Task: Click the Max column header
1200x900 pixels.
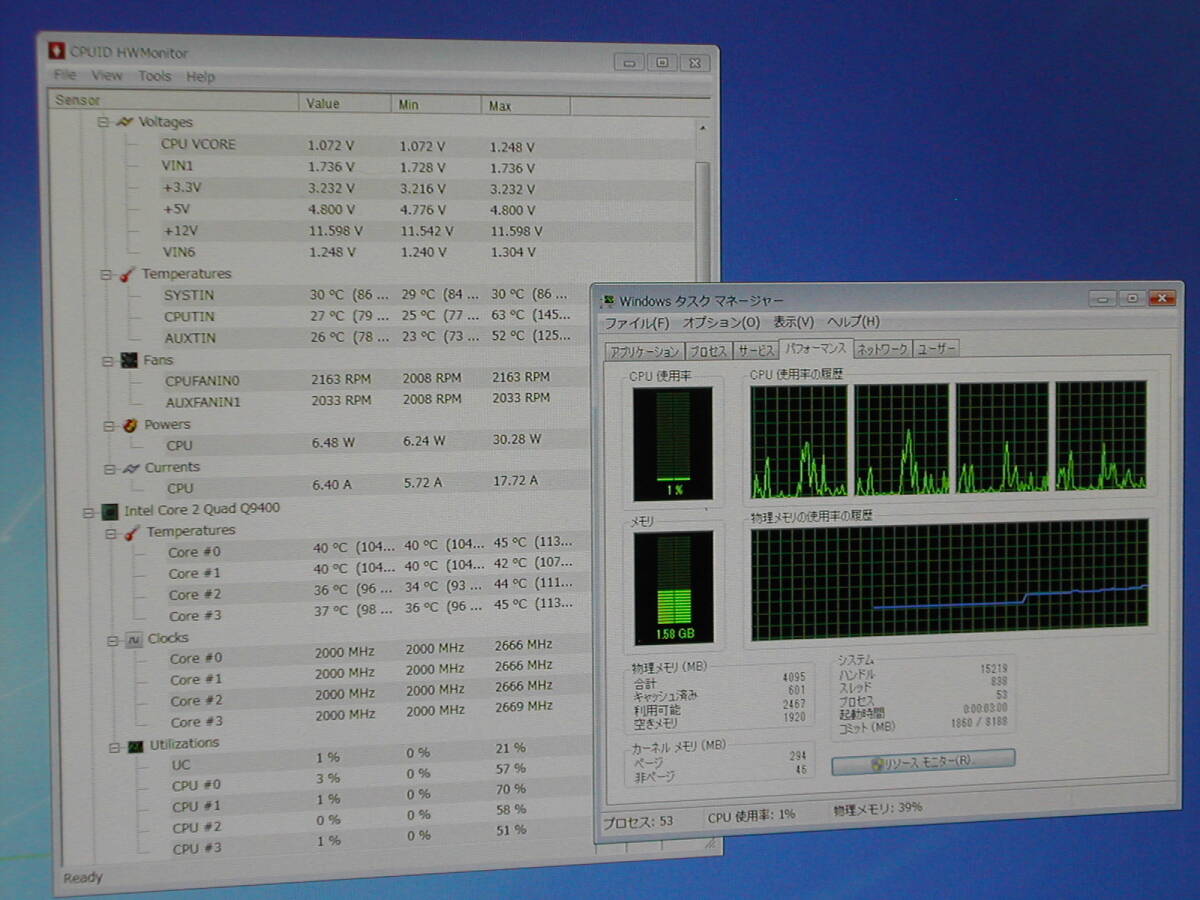Action: (x=526, y=106)
